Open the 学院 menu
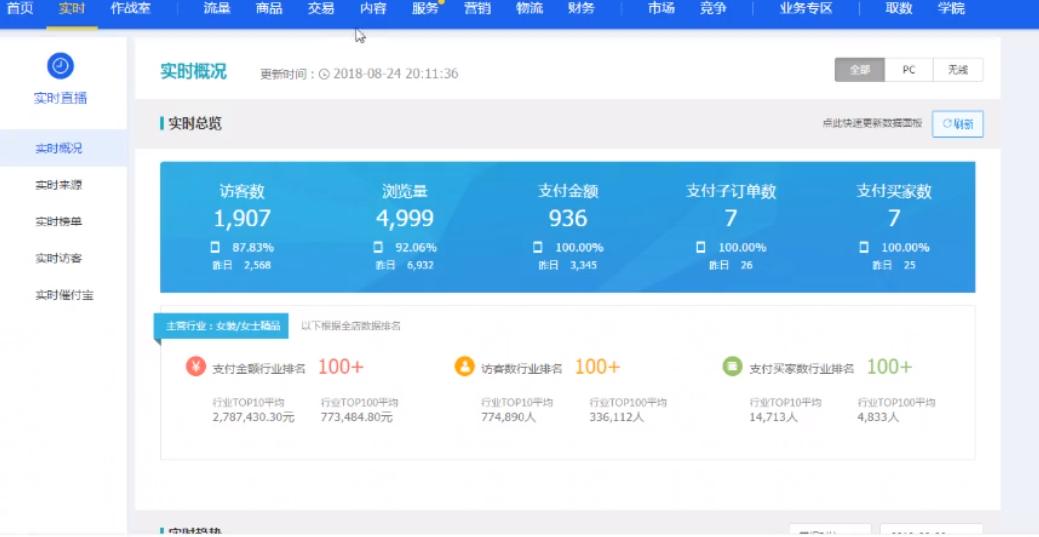Image resolution: width=1039 pixels, height=537 pixels. [951, 9]
